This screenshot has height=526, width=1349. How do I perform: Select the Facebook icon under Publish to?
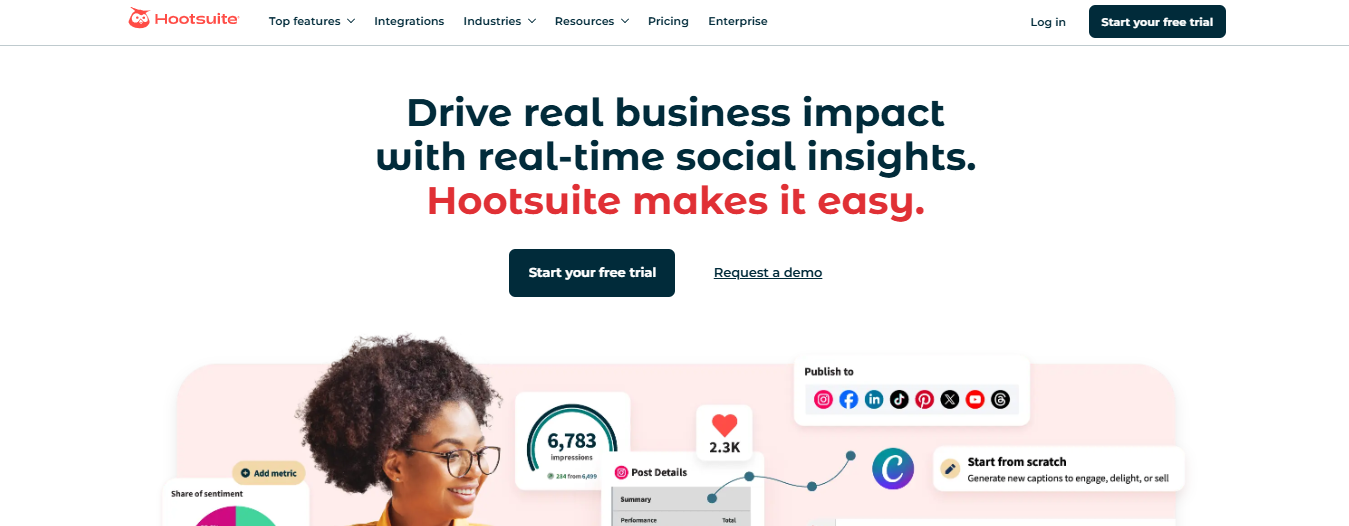849,399
